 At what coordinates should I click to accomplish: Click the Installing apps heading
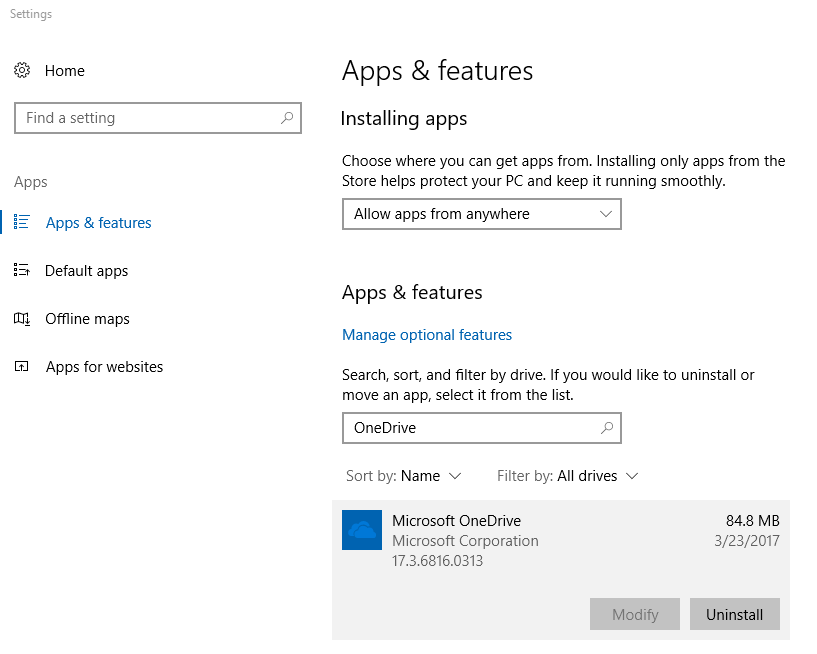coord(404,119)
